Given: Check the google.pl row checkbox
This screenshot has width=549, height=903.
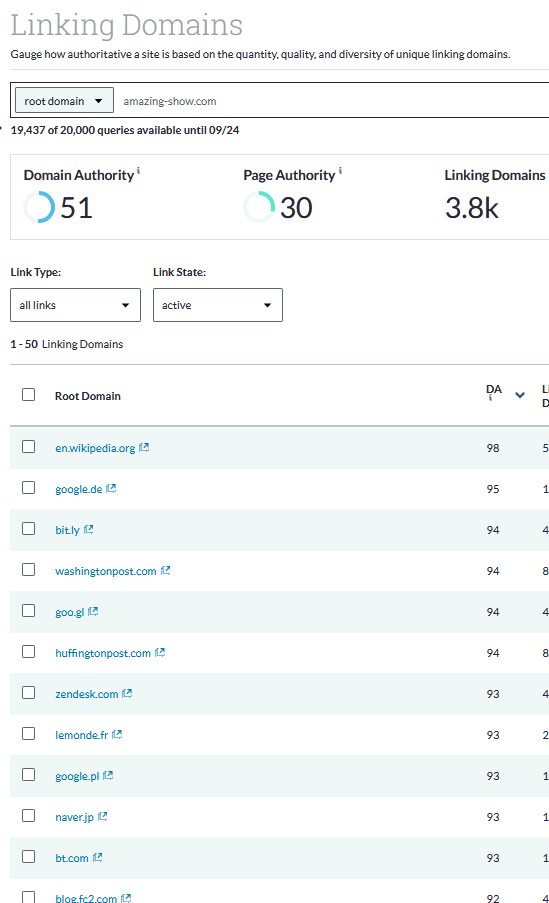Looking at the screenshot, I should (x=28, y=775).
